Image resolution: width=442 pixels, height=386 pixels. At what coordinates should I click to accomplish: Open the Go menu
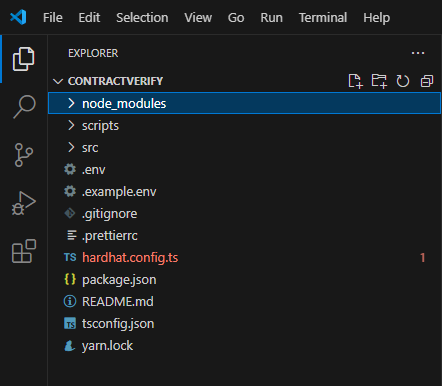(236, 17)
